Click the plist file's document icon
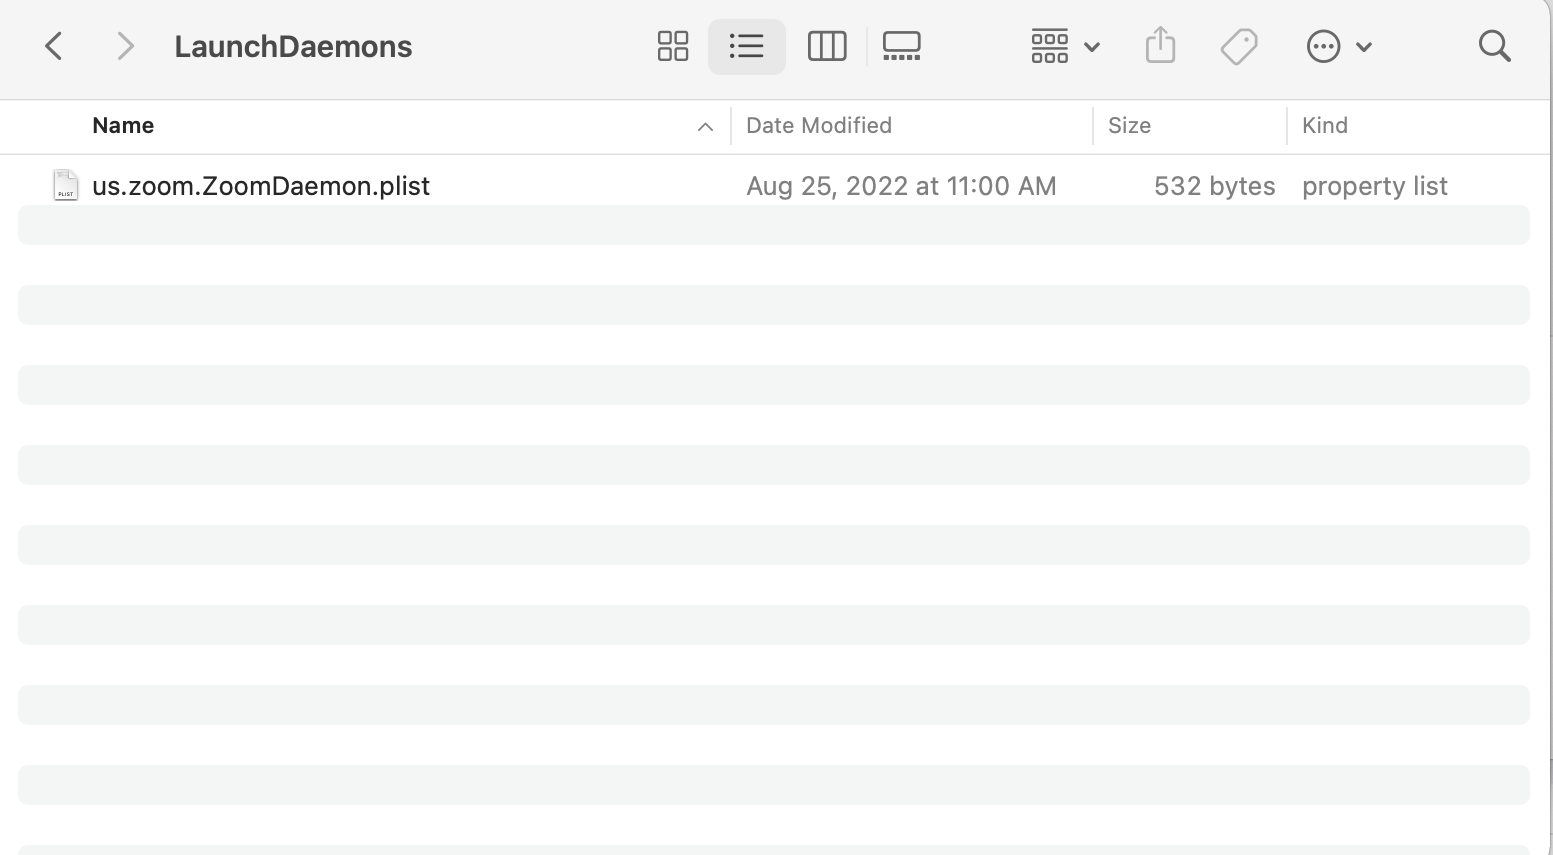This screenshot has height=855, width=1553. click(x=65, y=185)
